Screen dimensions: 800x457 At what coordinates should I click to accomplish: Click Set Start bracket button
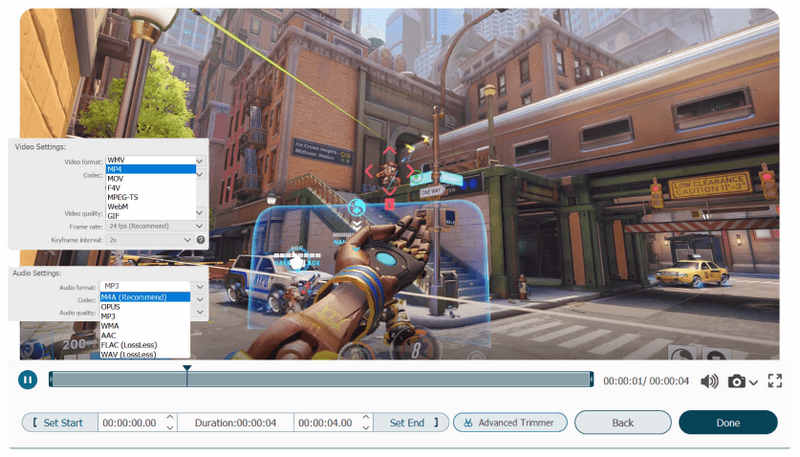click(59, 423)
